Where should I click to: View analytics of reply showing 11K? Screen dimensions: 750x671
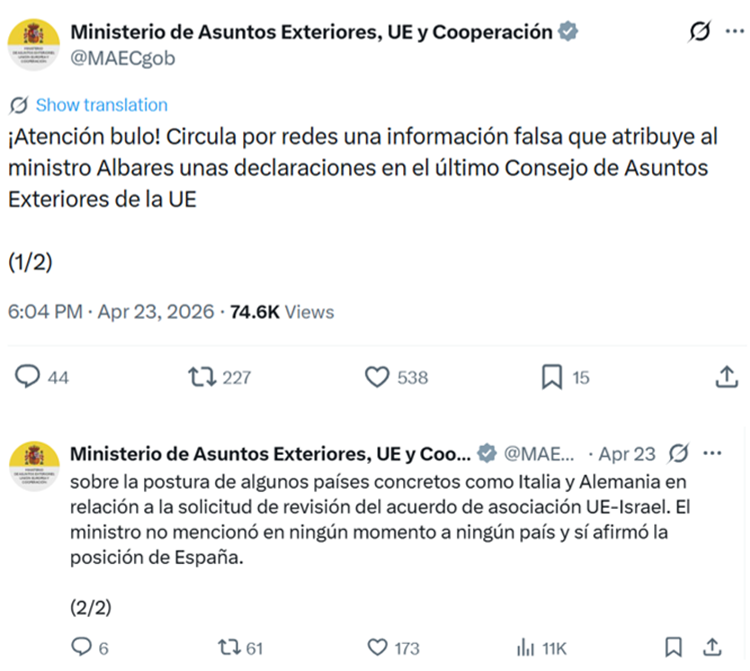click(526, 647)
